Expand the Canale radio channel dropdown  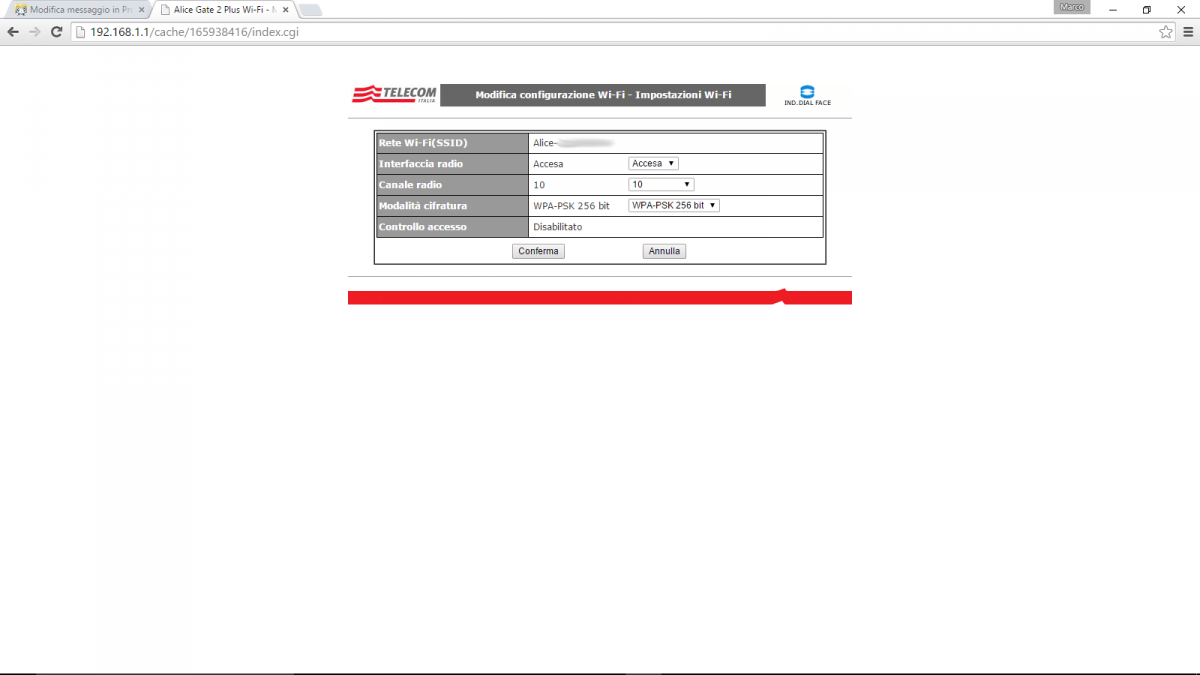click(x=660, y=184)
